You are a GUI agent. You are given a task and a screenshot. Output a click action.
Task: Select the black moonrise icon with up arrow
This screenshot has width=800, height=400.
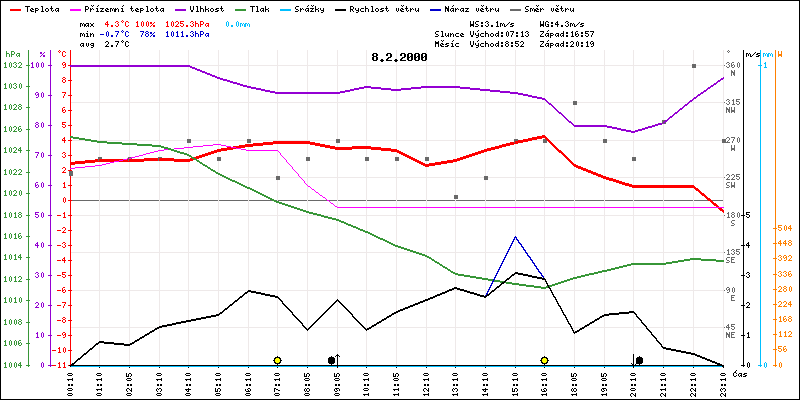tap(334, 359)
